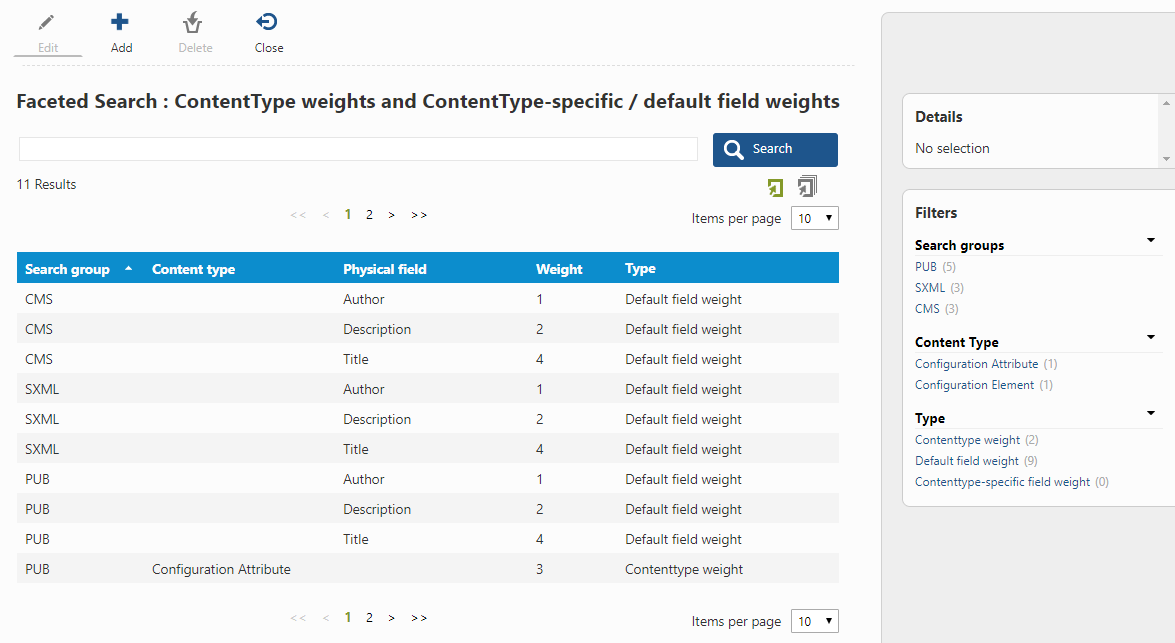The image size is (1175, 643).
Task: Sort by Content type column header
Action: (x=193, y=269)
